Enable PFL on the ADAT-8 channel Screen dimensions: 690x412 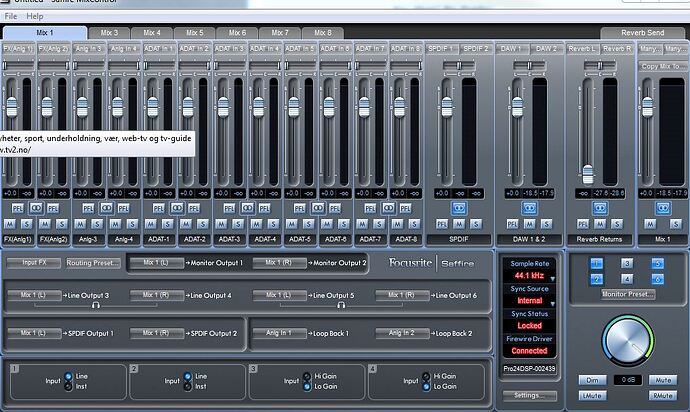pos(406,209)
